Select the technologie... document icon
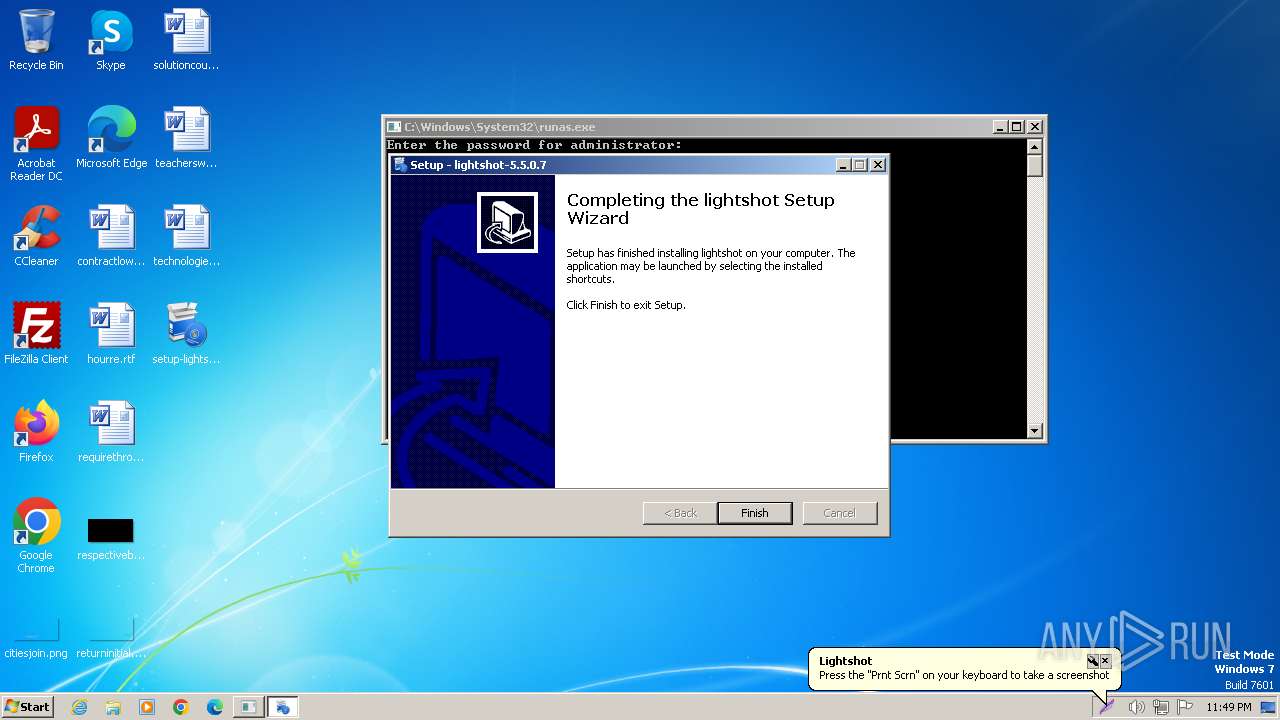Image resolution: width=1280 pixels, height=720 pixels. [186, 236]
